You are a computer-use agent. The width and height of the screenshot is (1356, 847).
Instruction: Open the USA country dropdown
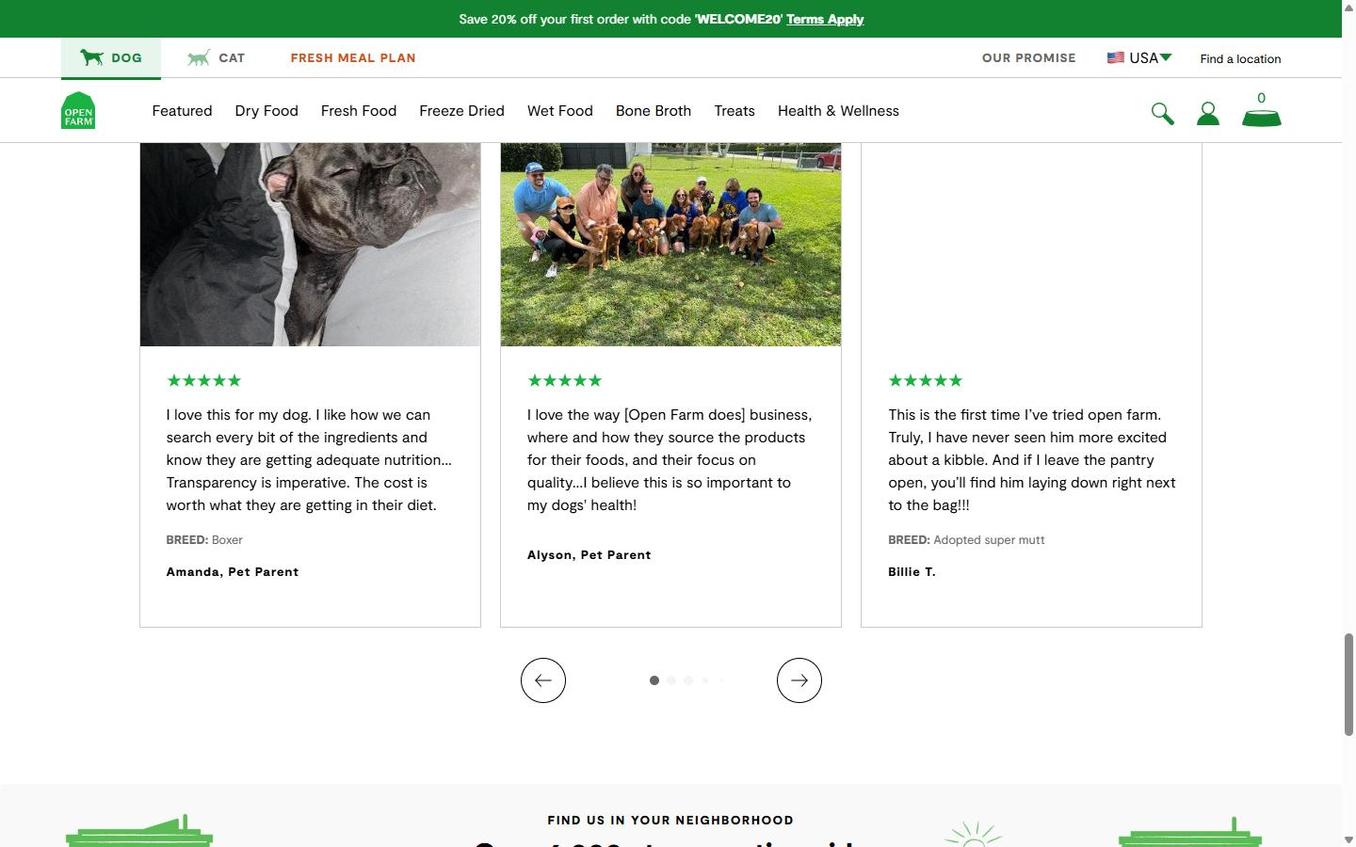1139,58
